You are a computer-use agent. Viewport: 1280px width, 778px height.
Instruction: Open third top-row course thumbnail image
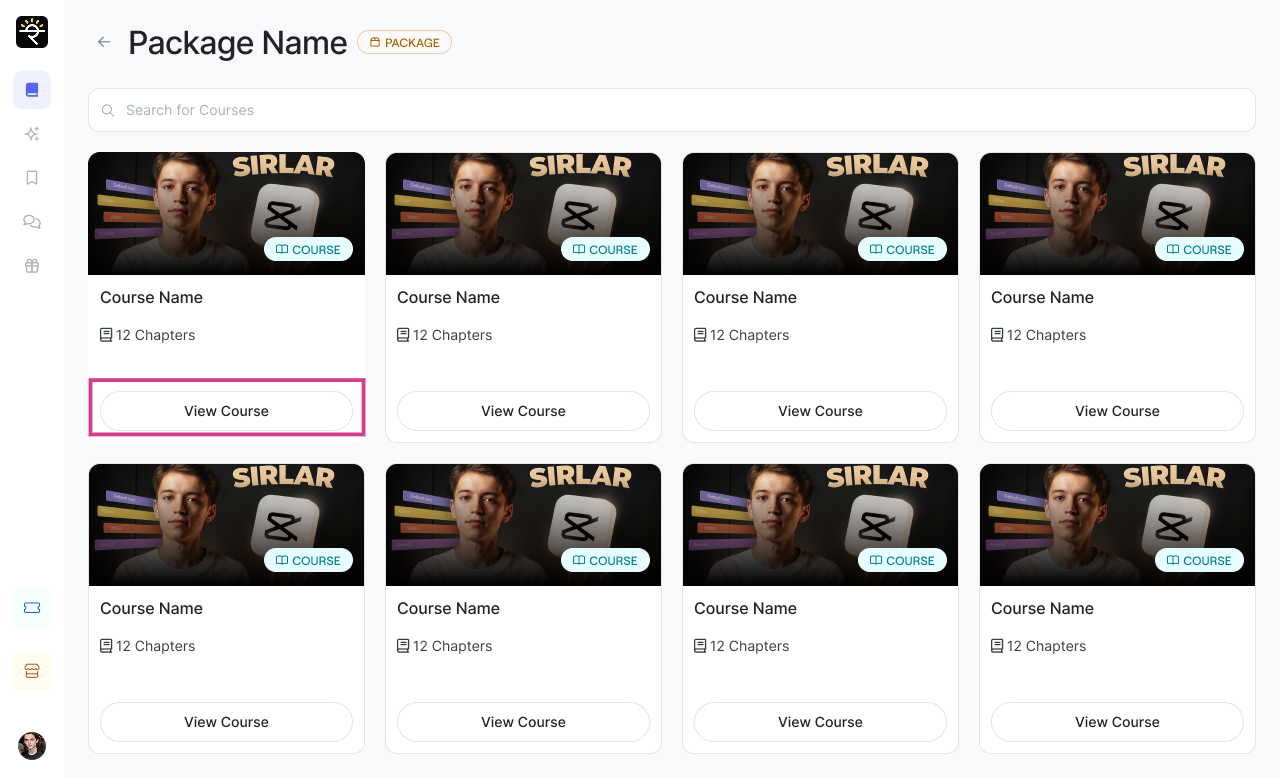pyautogui.click(x=820, y=213)
